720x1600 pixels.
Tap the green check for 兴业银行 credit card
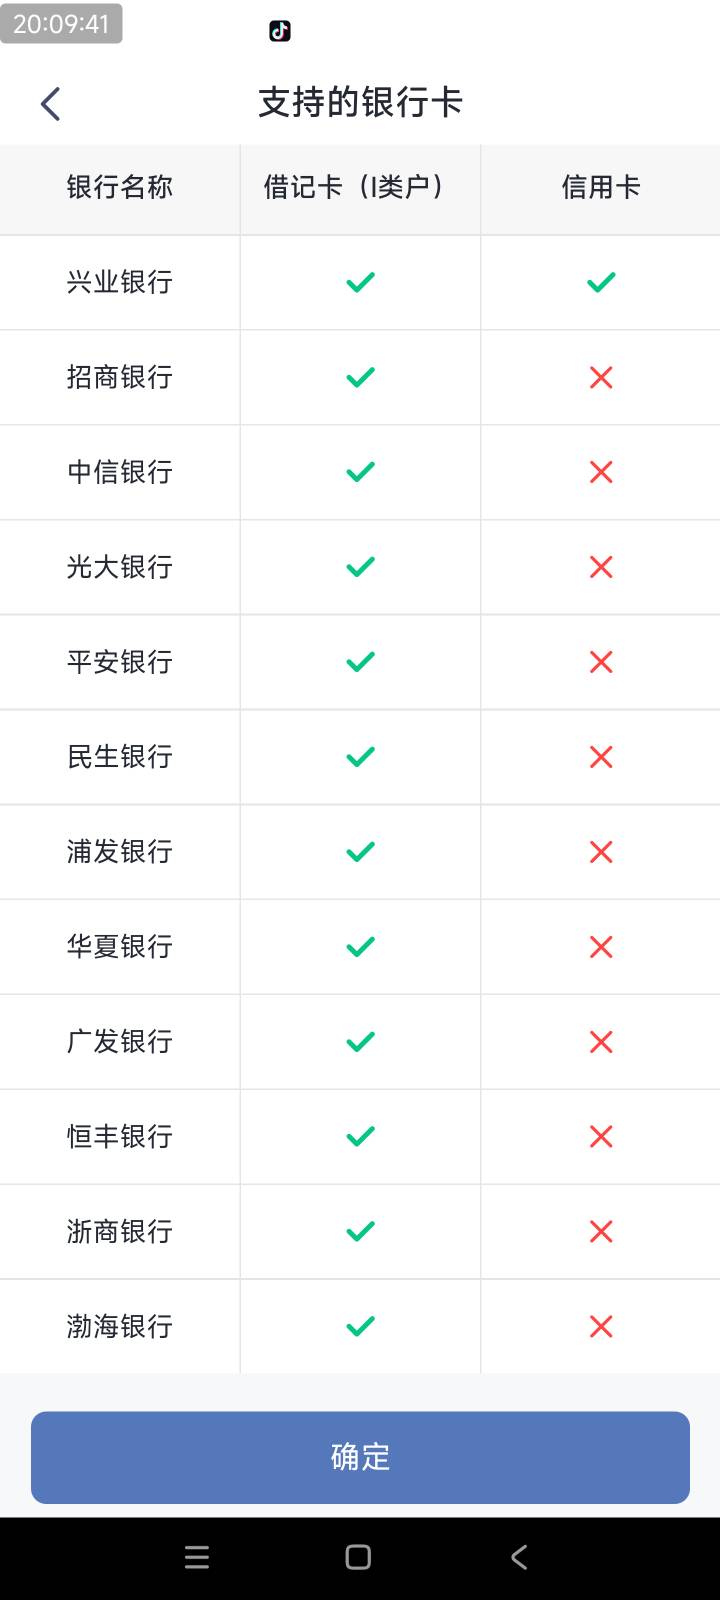pyautogui.click(x=601, y=282)
